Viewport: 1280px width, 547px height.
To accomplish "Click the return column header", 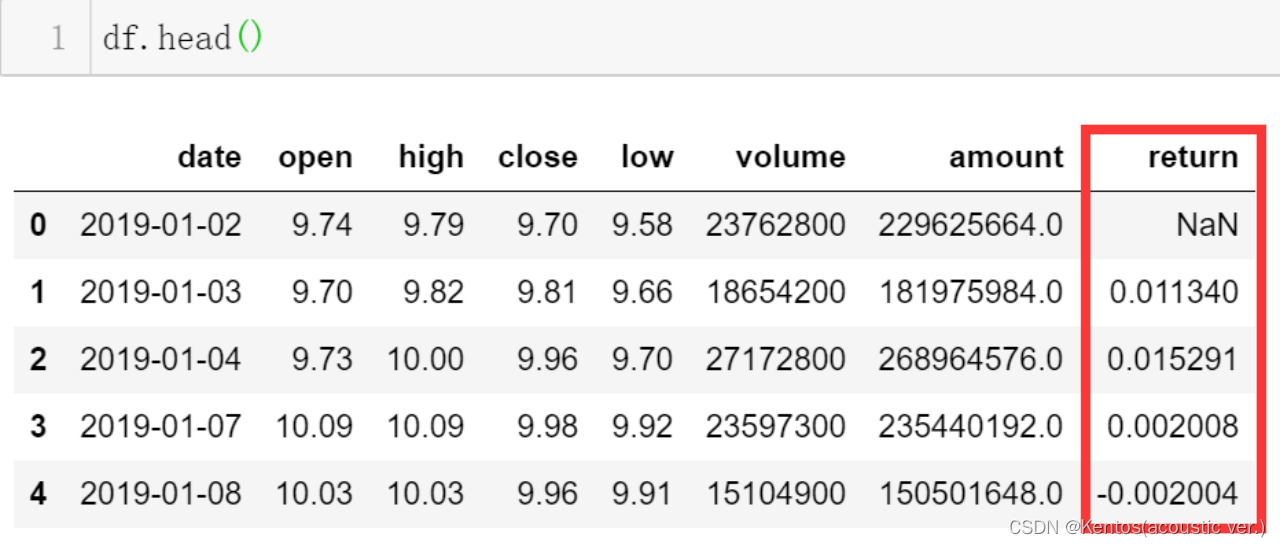I will pos(1193,157).
